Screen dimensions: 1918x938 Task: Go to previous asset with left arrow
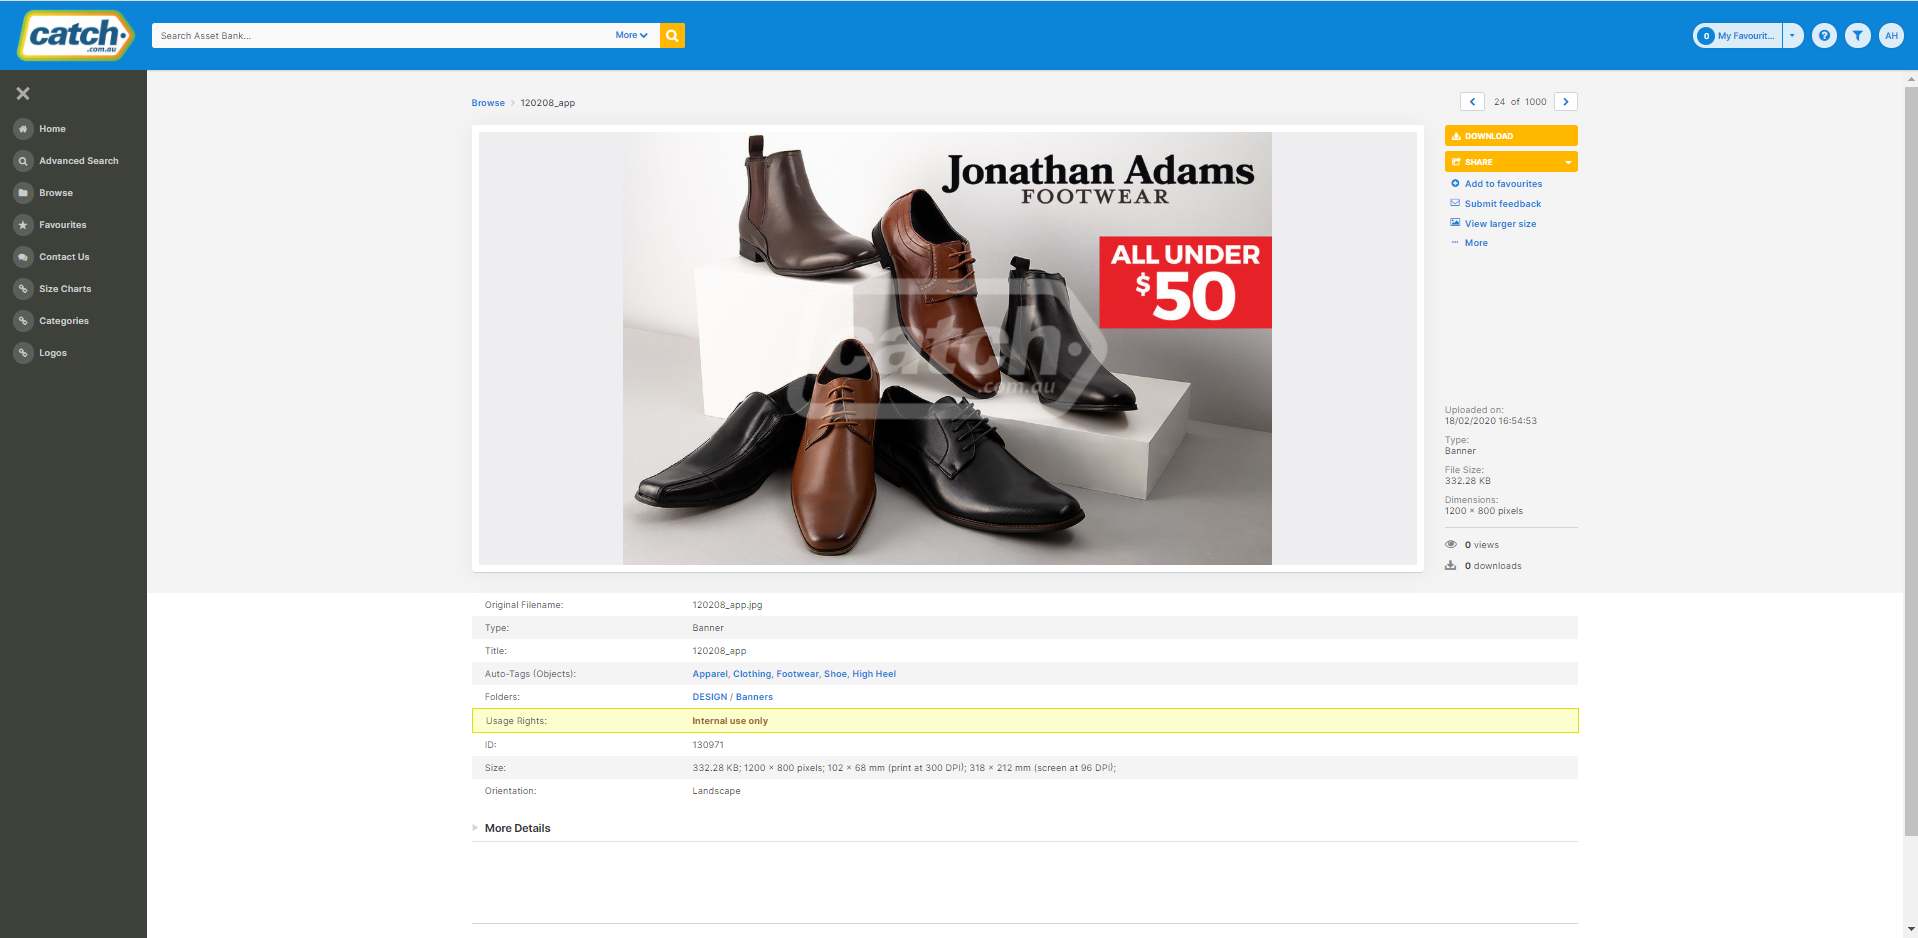[x=1472, y=102]
